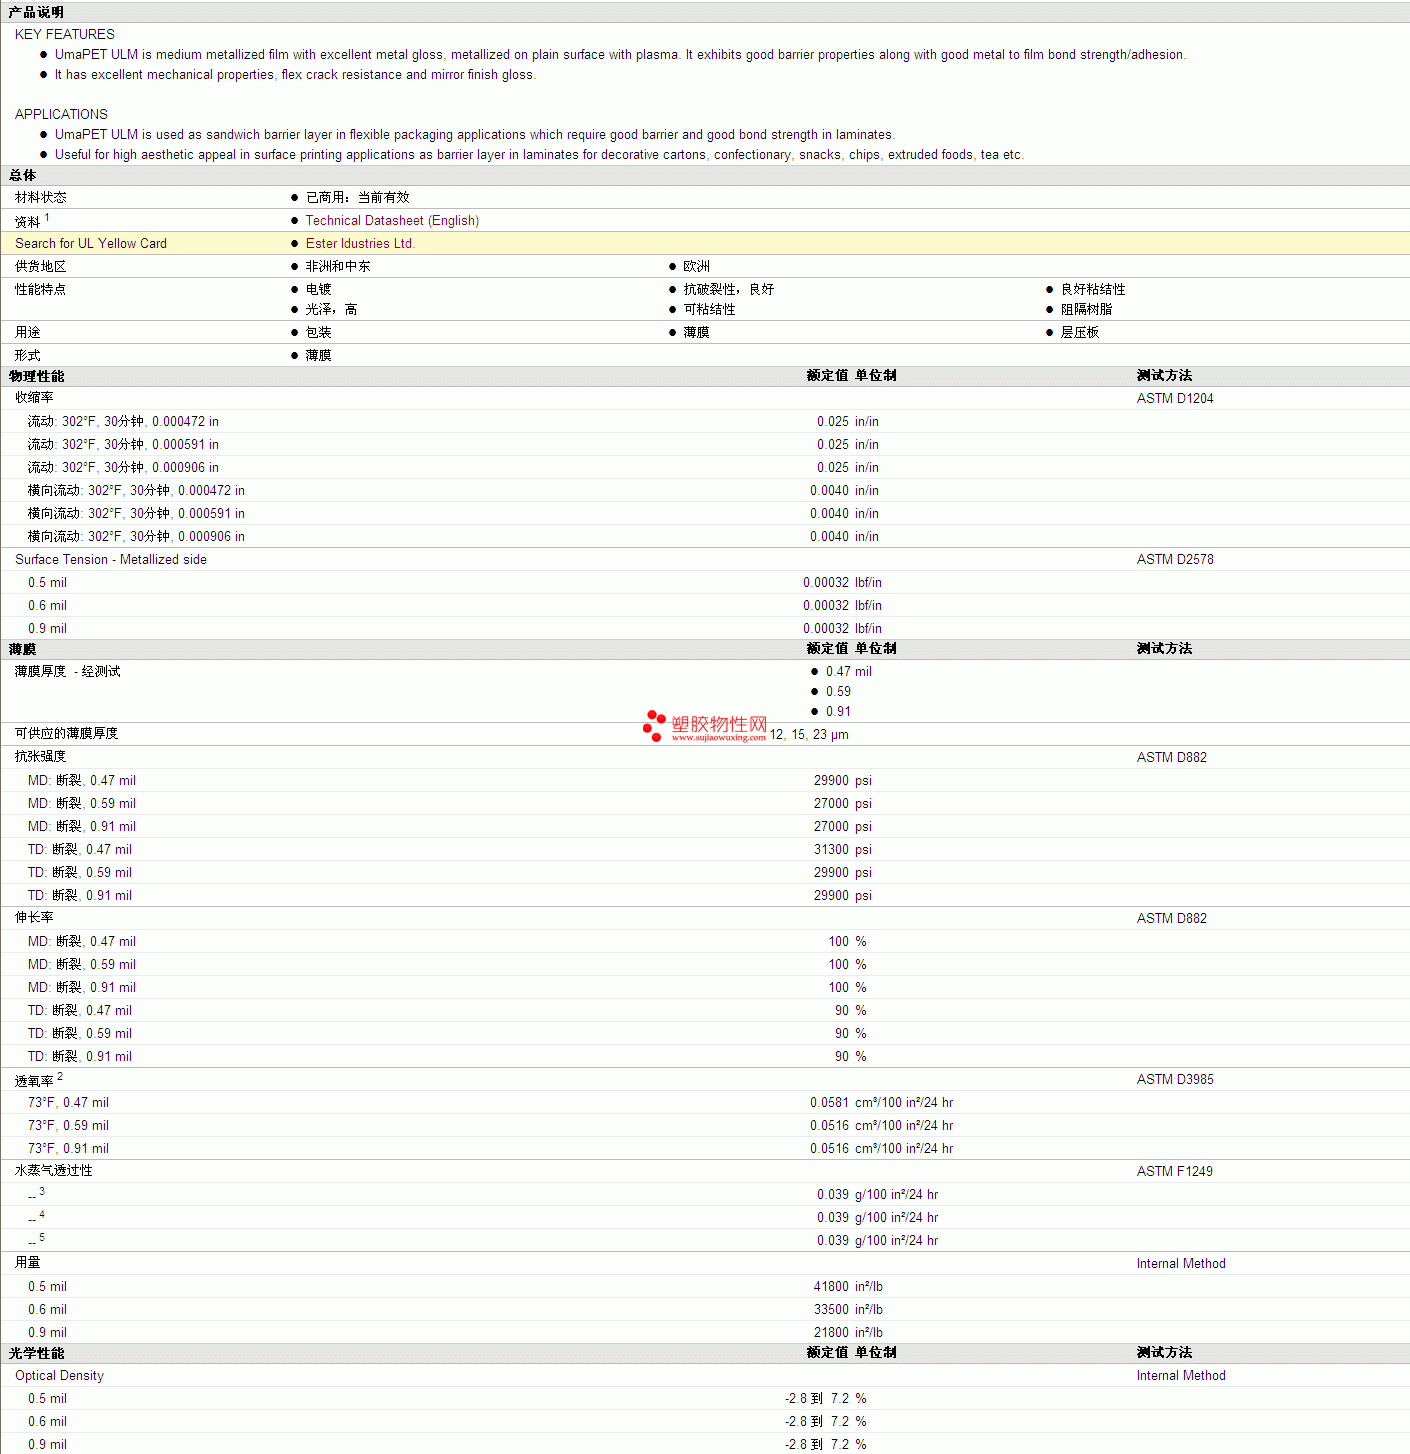Click the ASTM D1204 test method
The width and height of the screenshot is (1410, 1454).
point(1175,399)
